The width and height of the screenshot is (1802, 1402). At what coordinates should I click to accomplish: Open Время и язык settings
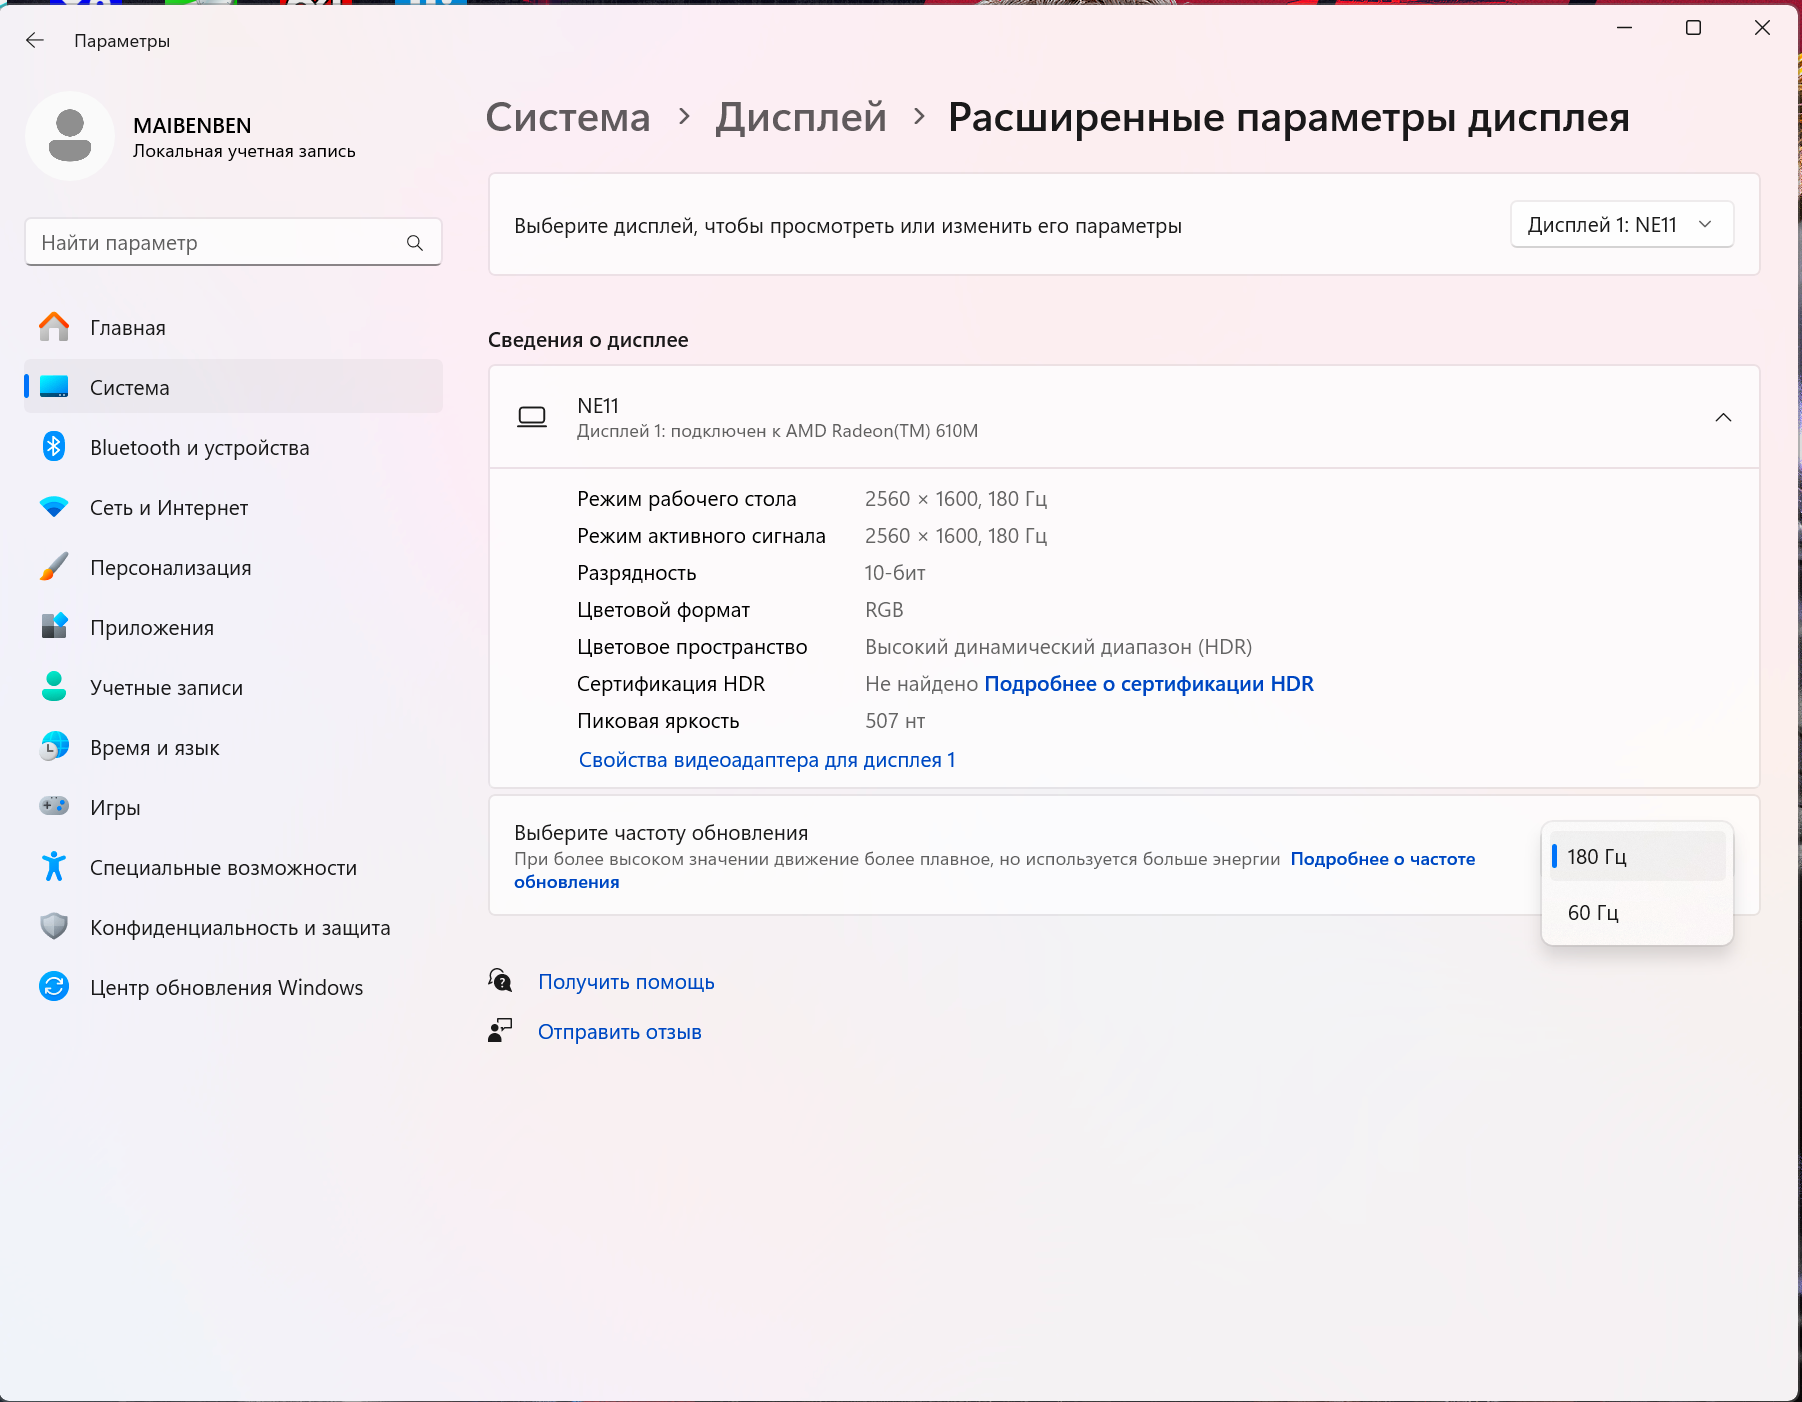click(155, 748)
